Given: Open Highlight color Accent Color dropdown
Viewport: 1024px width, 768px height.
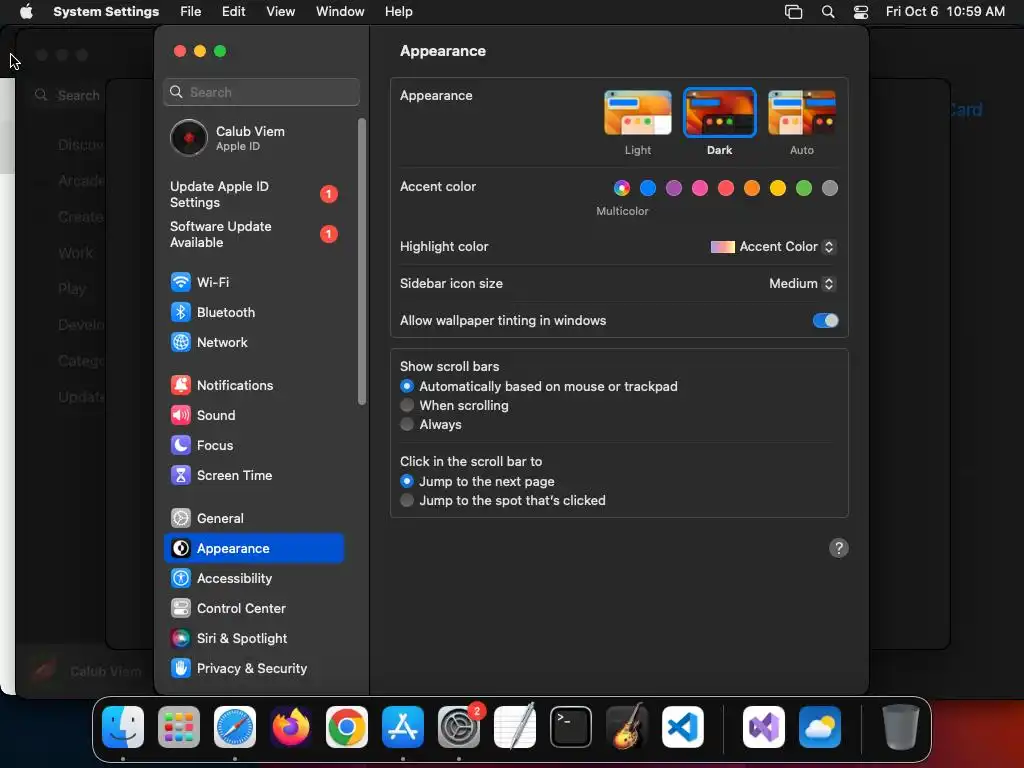Looking at the screenshot, I should (773, 247).
